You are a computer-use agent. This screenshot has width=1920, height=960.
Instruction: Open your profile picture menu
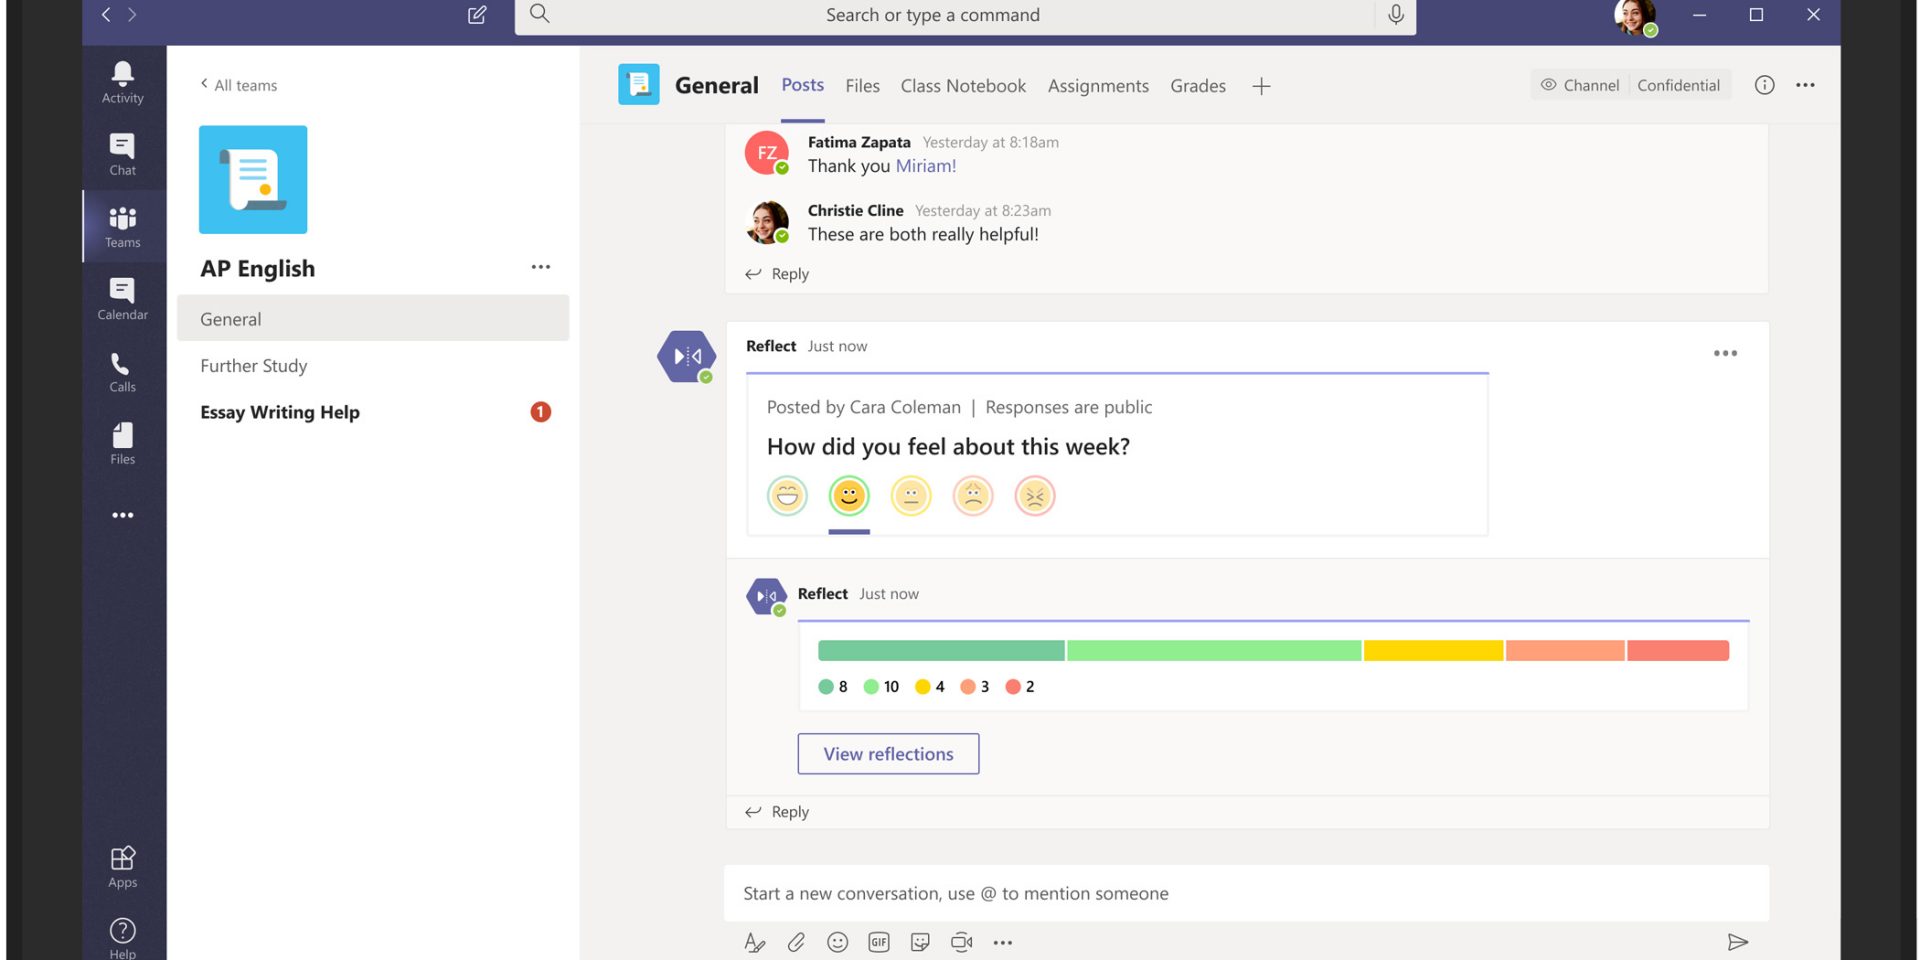(1635, 15)
